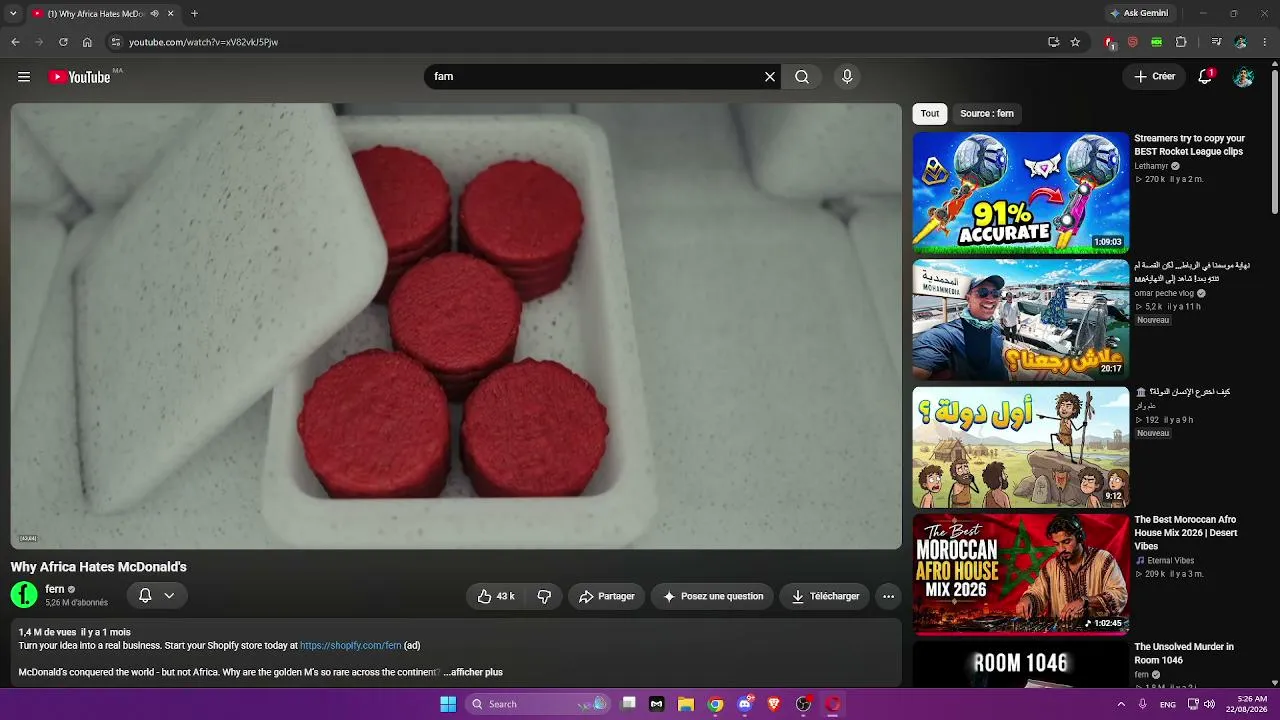
Task: Open the taskbar volume control
Action: coord(1209,704)
